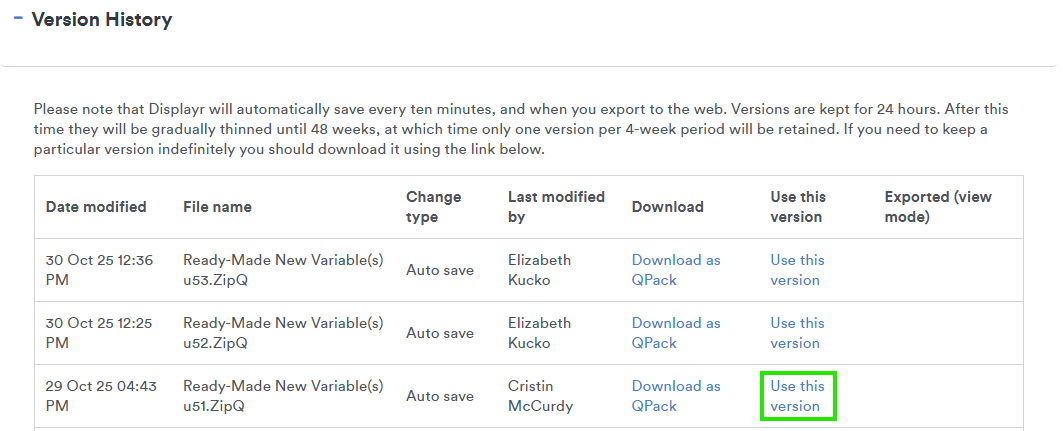Download u53 version as QPack
Viewport: 1063px width, 431px height.
pos(675,270)
